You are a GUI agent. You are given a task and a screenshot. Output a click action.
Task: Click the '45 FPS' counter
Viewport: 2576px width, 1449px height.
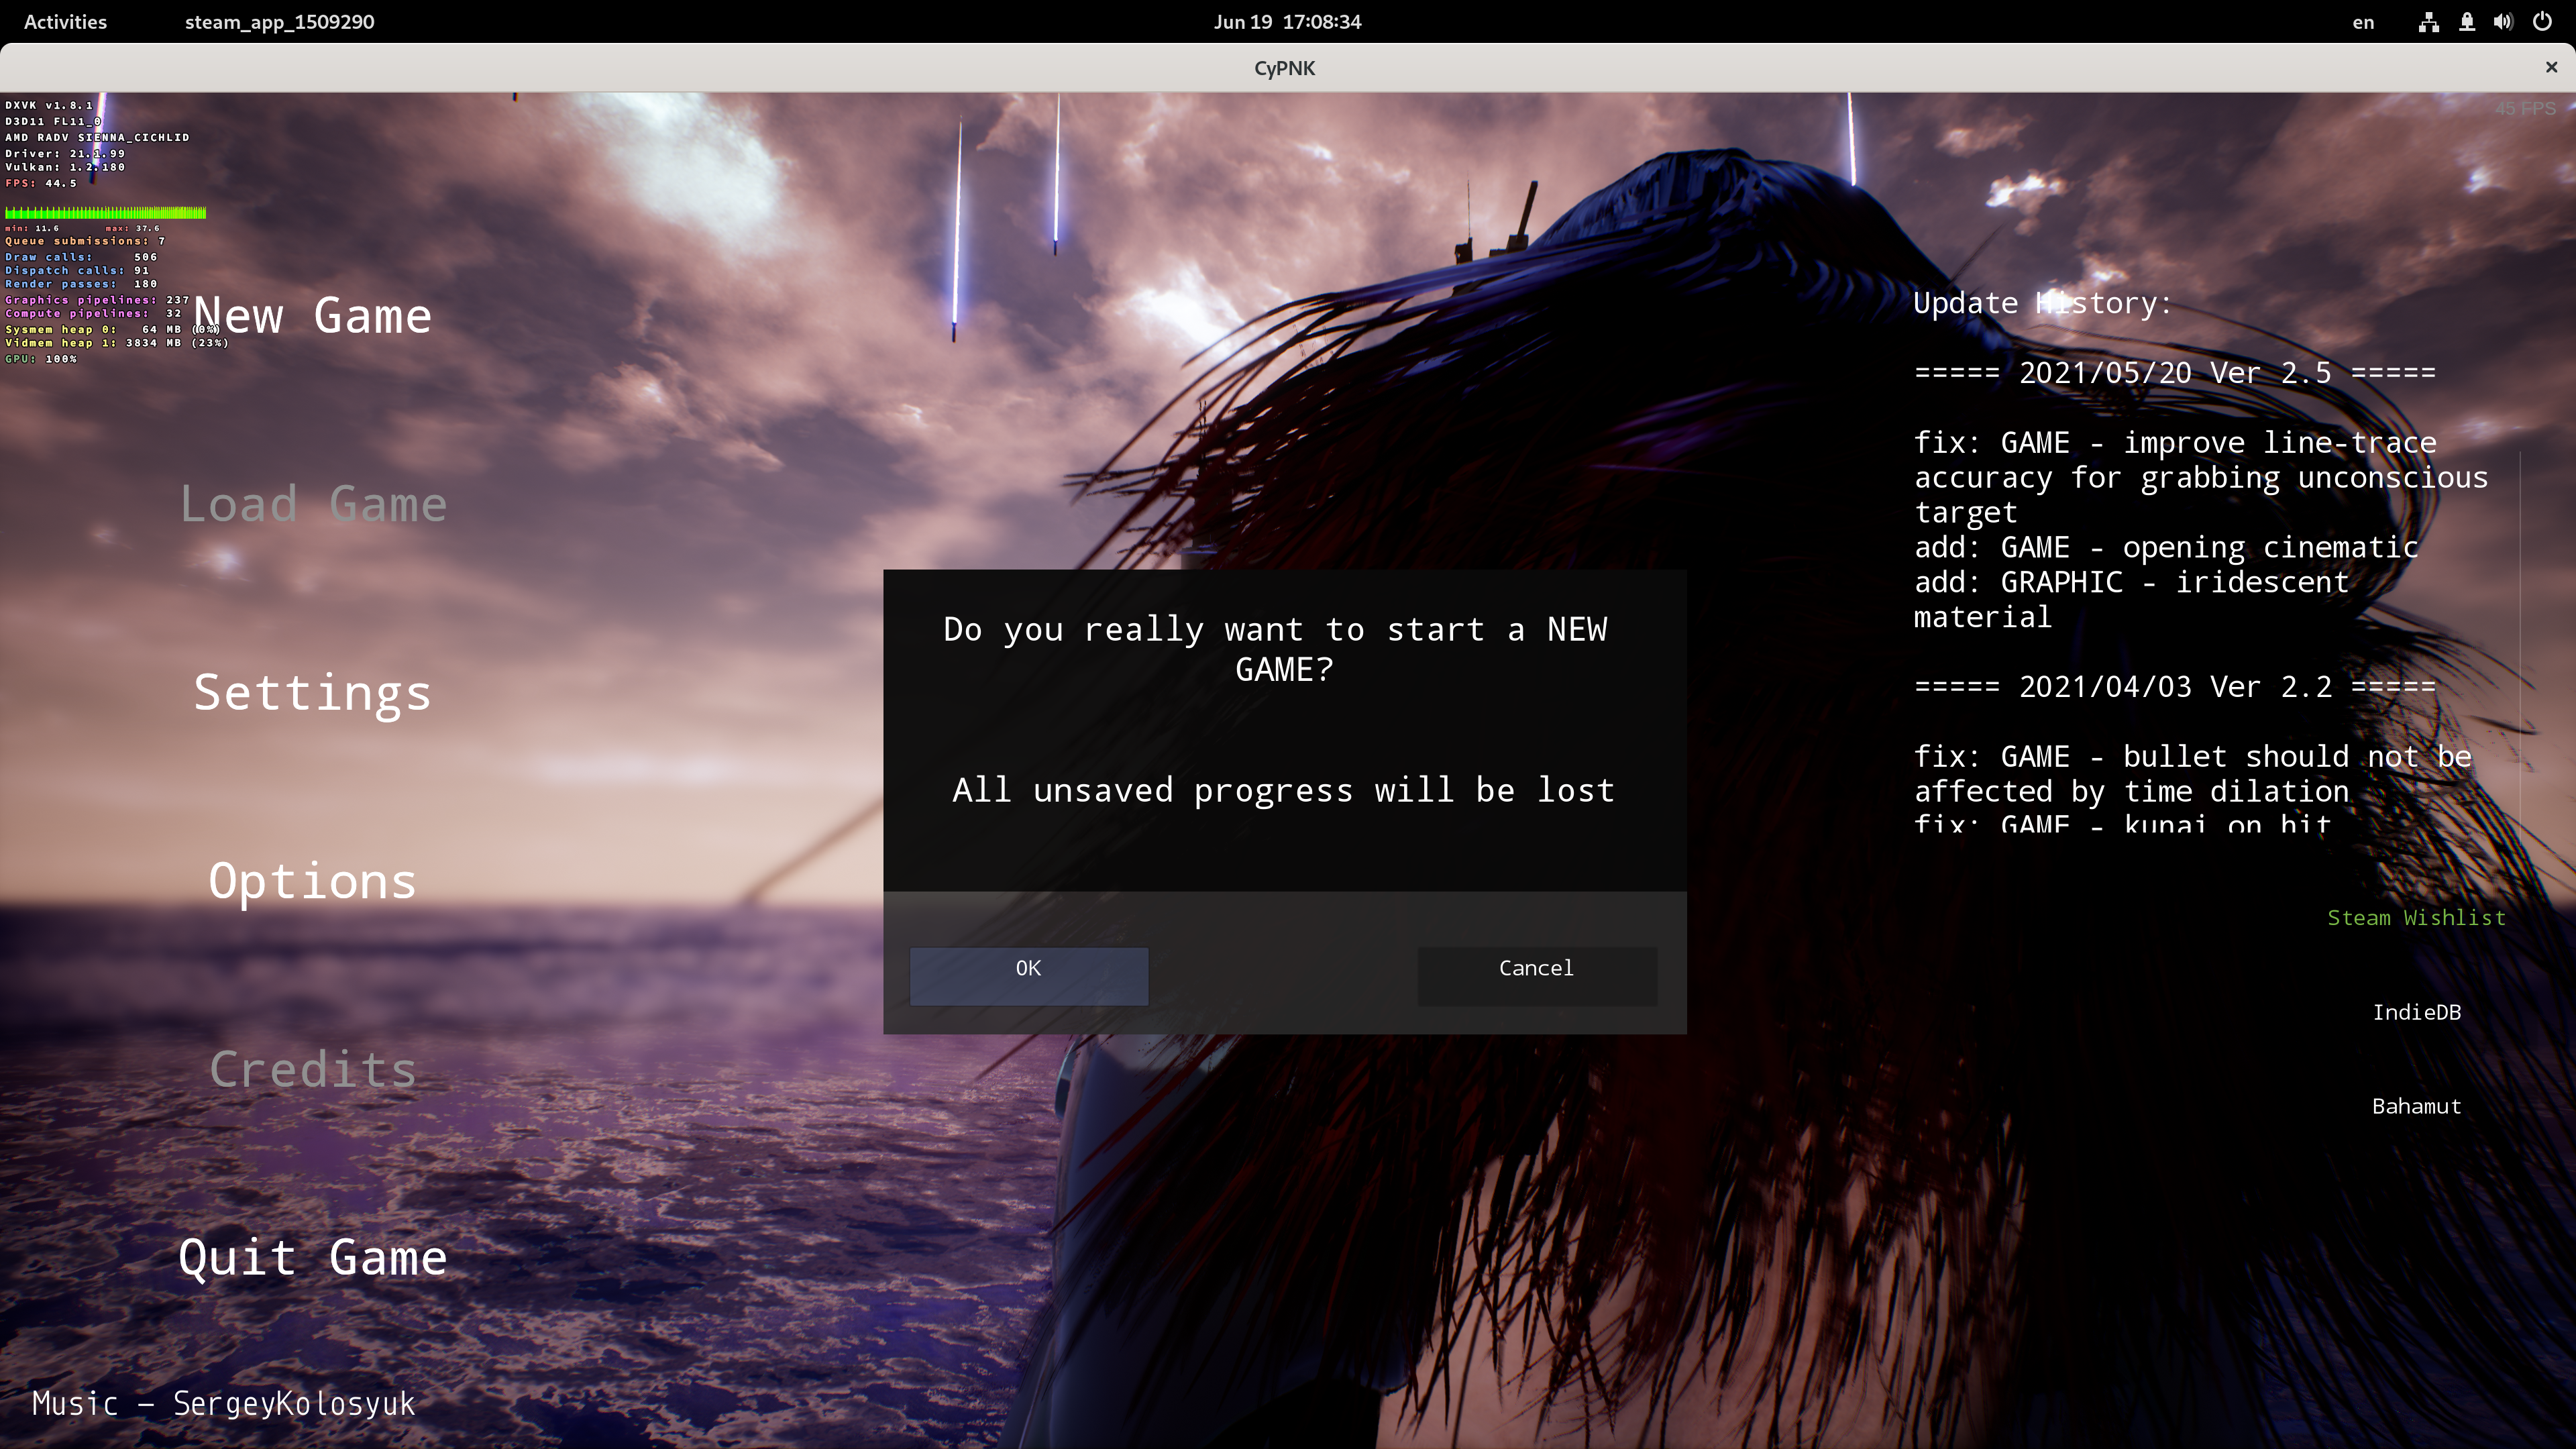click(2525, 109)
